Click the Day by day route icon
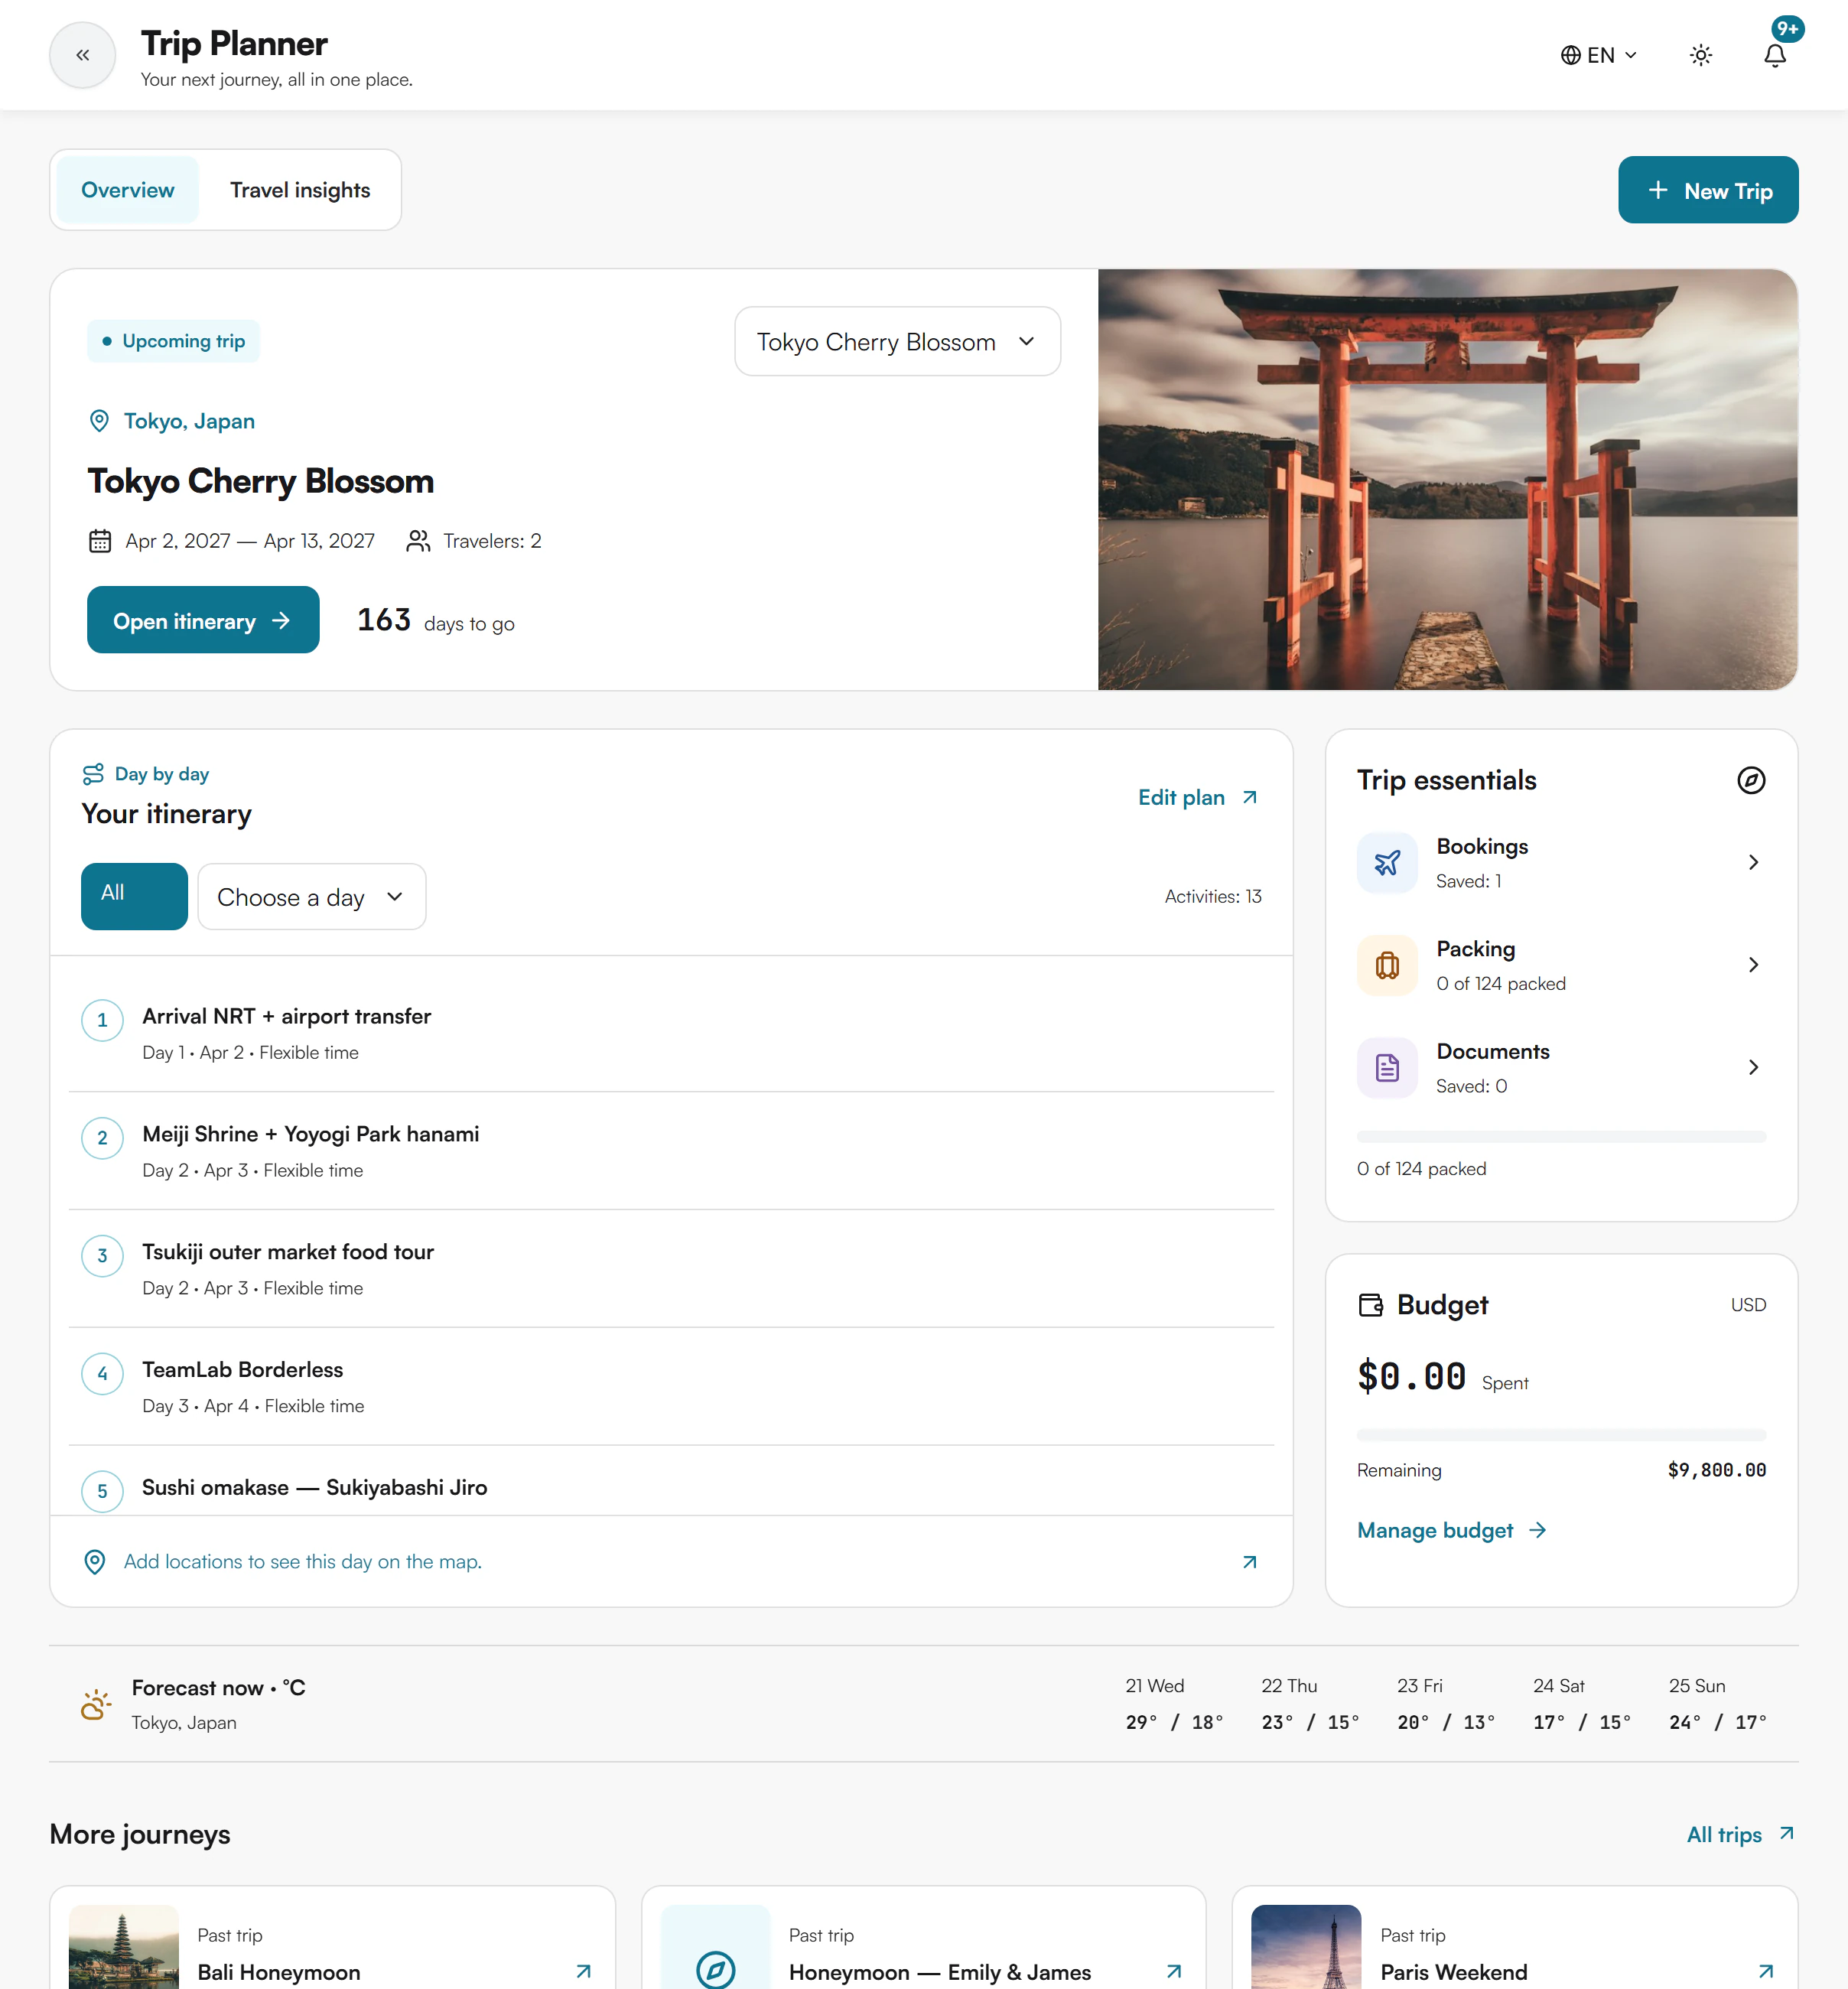The width and height of the screenshot is (1848, 1989). [x=93, y=774]
